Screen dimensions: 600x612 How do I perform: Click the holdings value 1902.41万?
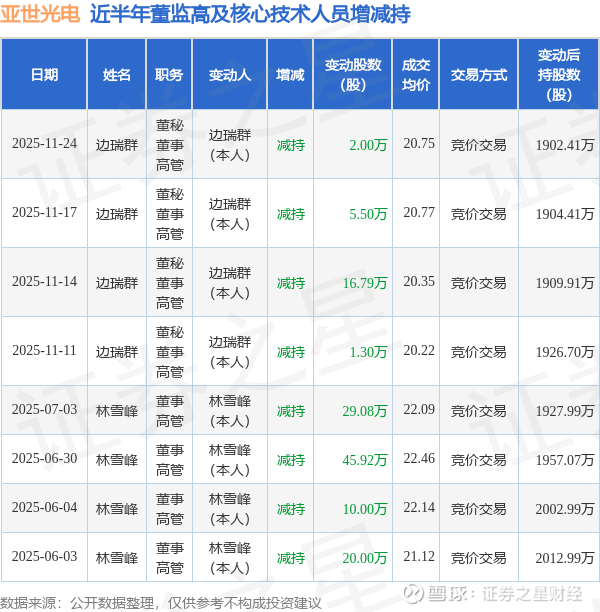(564, 145)
